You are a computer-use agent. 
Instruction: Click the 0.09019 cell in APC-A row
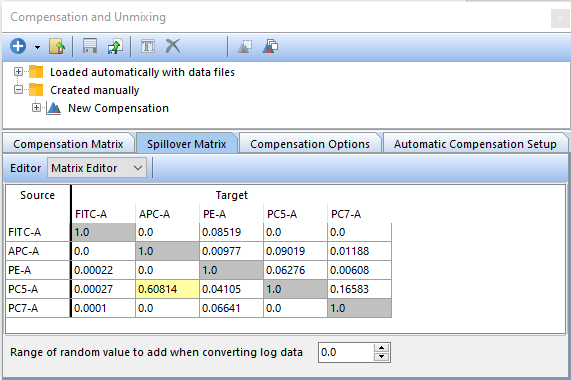(295, 251)
